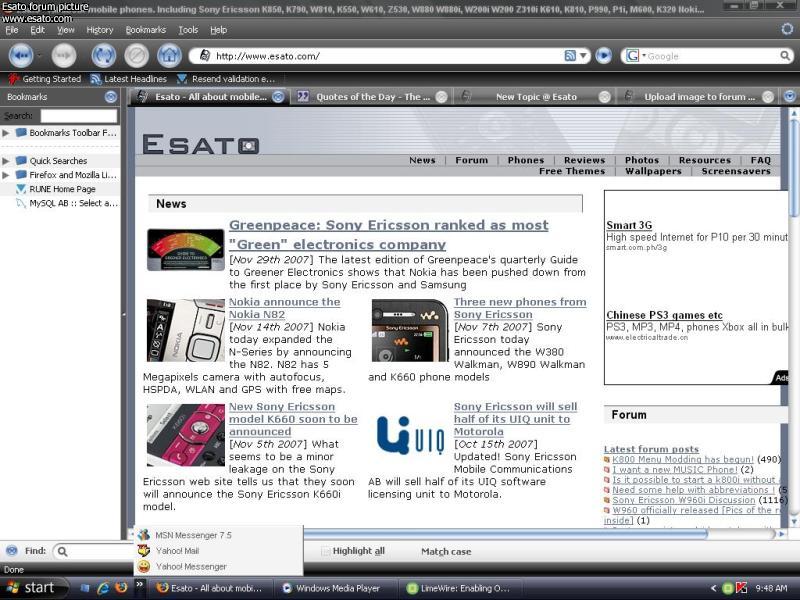Open the History menu
The width and height of the screenshot is (800, 600).
tap(99, 30)
